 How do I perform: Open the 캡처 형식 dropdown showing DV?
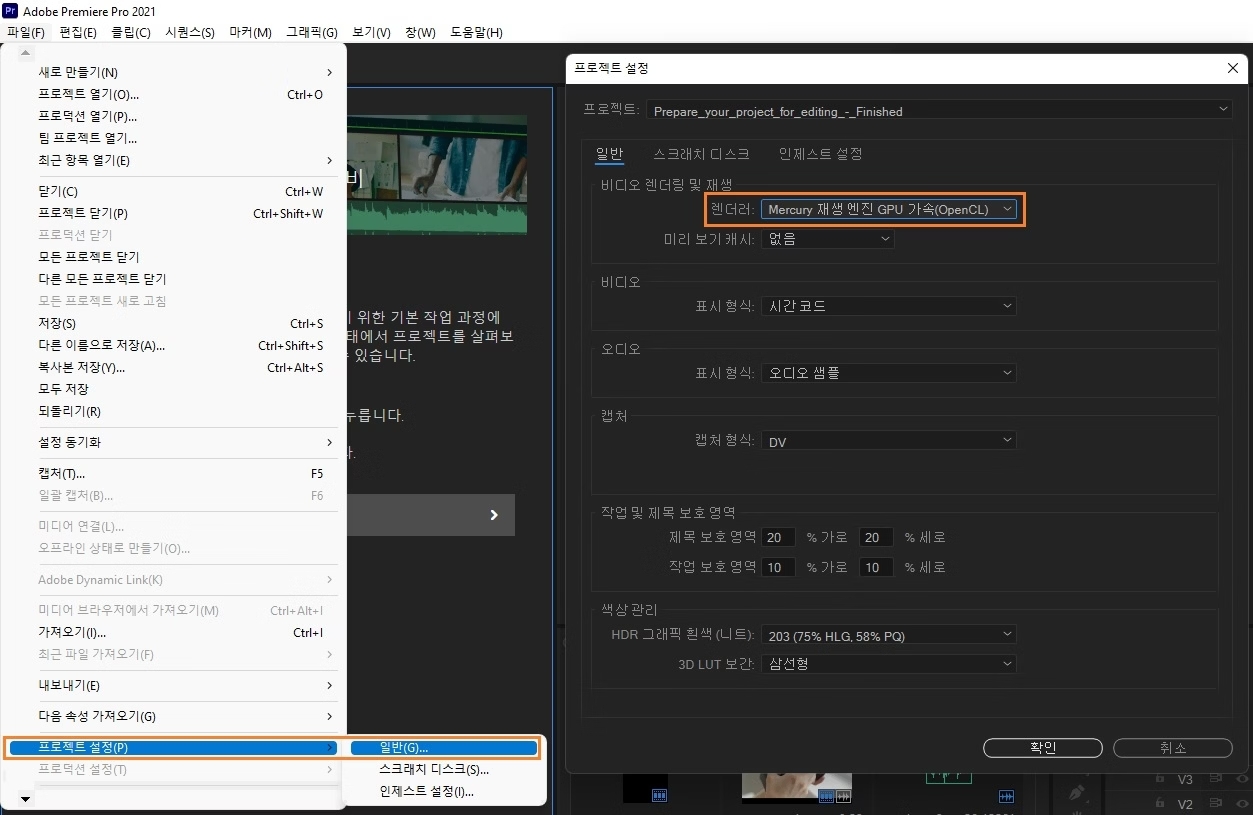pos(889,441)
